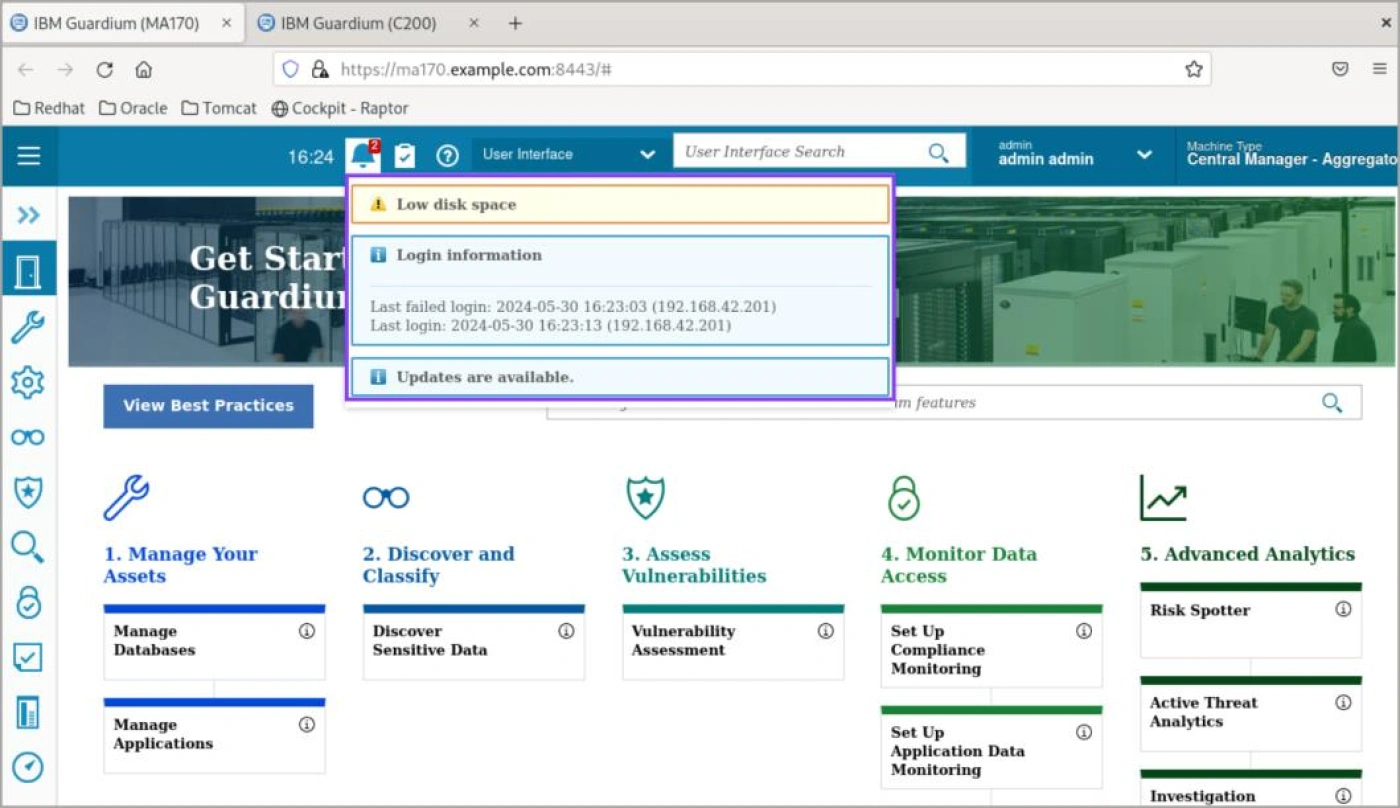Image resolution: width=1400 pixels, height=808 pixels.
Task: Switch to IBM Guardium (C200) tab
Action: (x=358, y=23)
